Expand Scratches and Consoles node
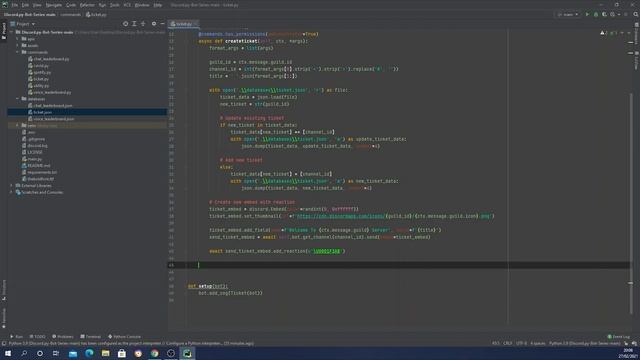Image resolution: width=640 pixels, height=360 pixels. [11, 192]
